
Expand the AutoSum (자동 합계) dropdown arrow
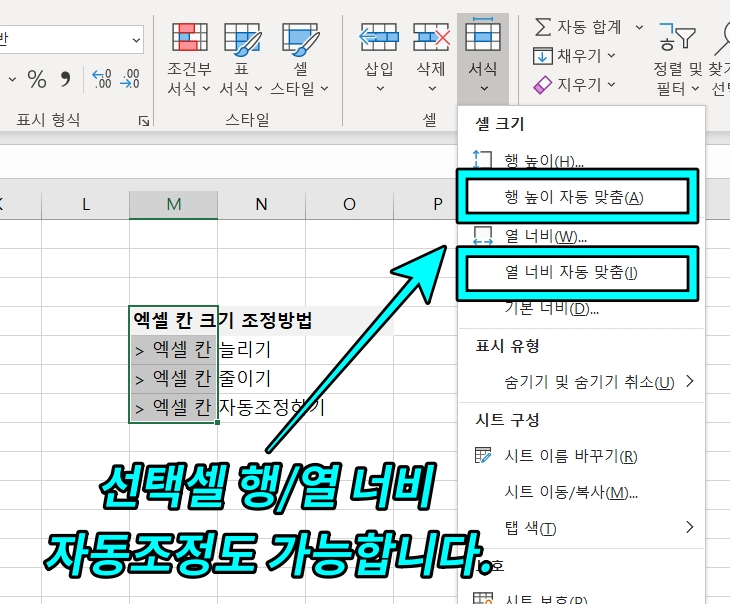(x=640, y=27)
